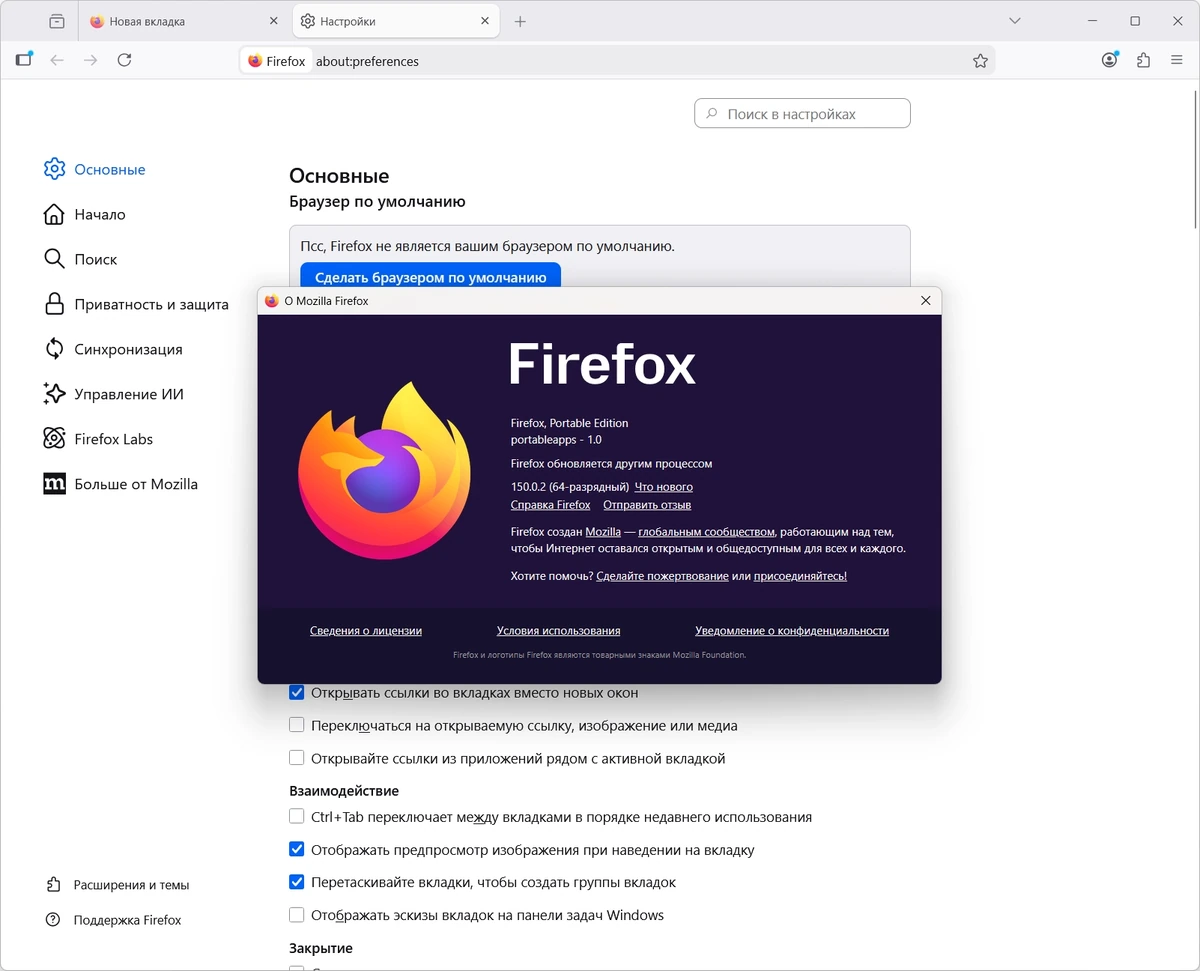
Task: Click the gear icon beside Основные
Action: point(54,169)
